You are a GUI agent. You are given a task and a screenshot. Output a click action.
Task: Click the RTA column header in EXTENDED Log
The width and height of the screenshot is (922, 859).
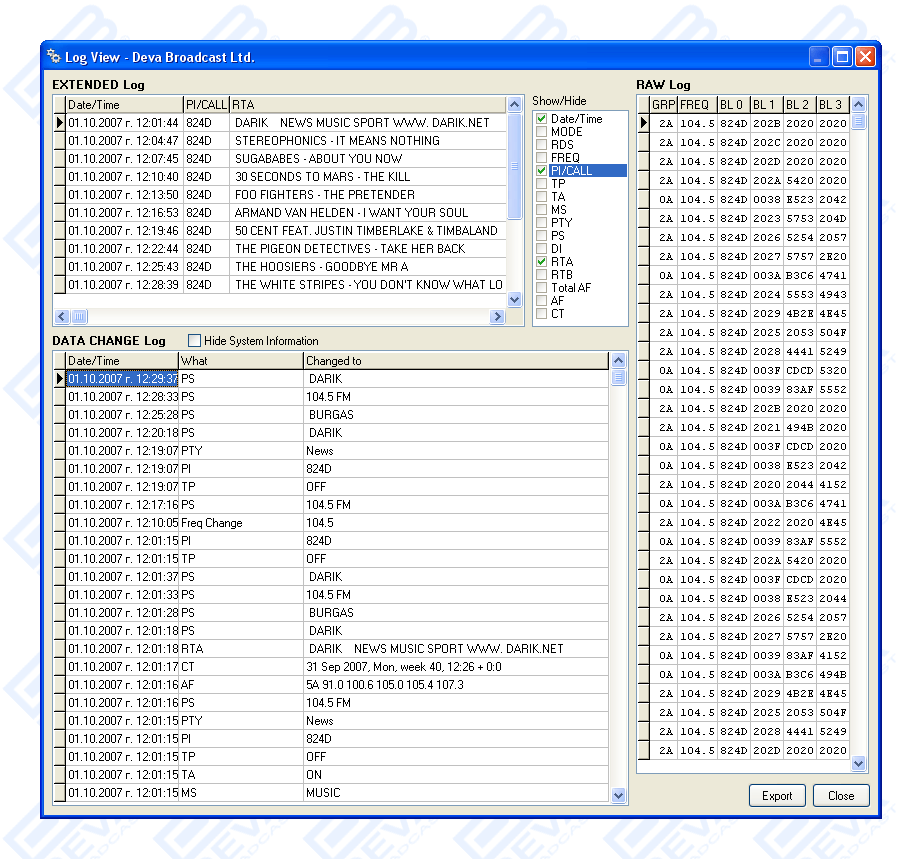click(366, 105)
